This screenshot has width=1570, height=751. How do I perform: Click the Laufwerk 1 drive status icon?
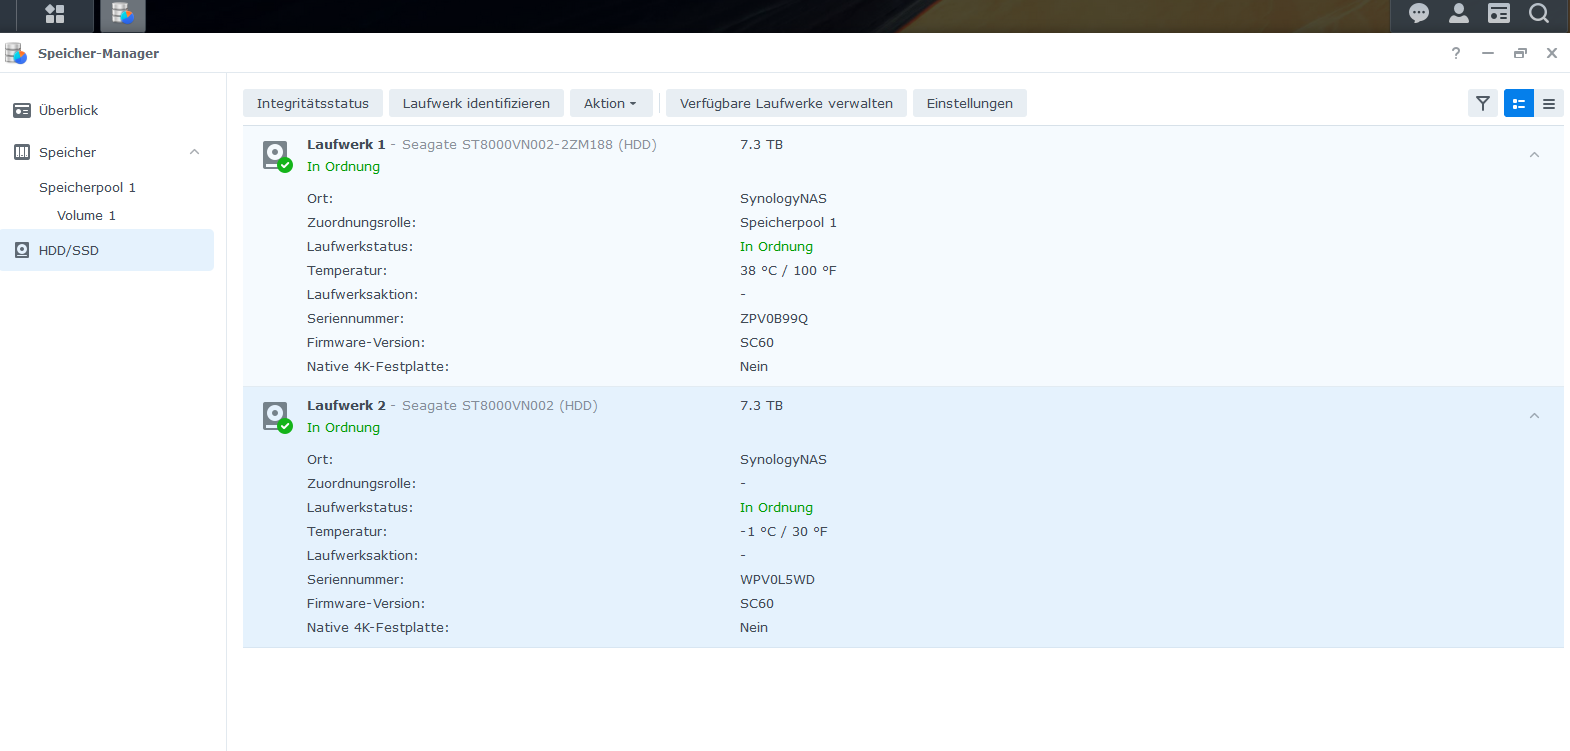coord(277,156)
